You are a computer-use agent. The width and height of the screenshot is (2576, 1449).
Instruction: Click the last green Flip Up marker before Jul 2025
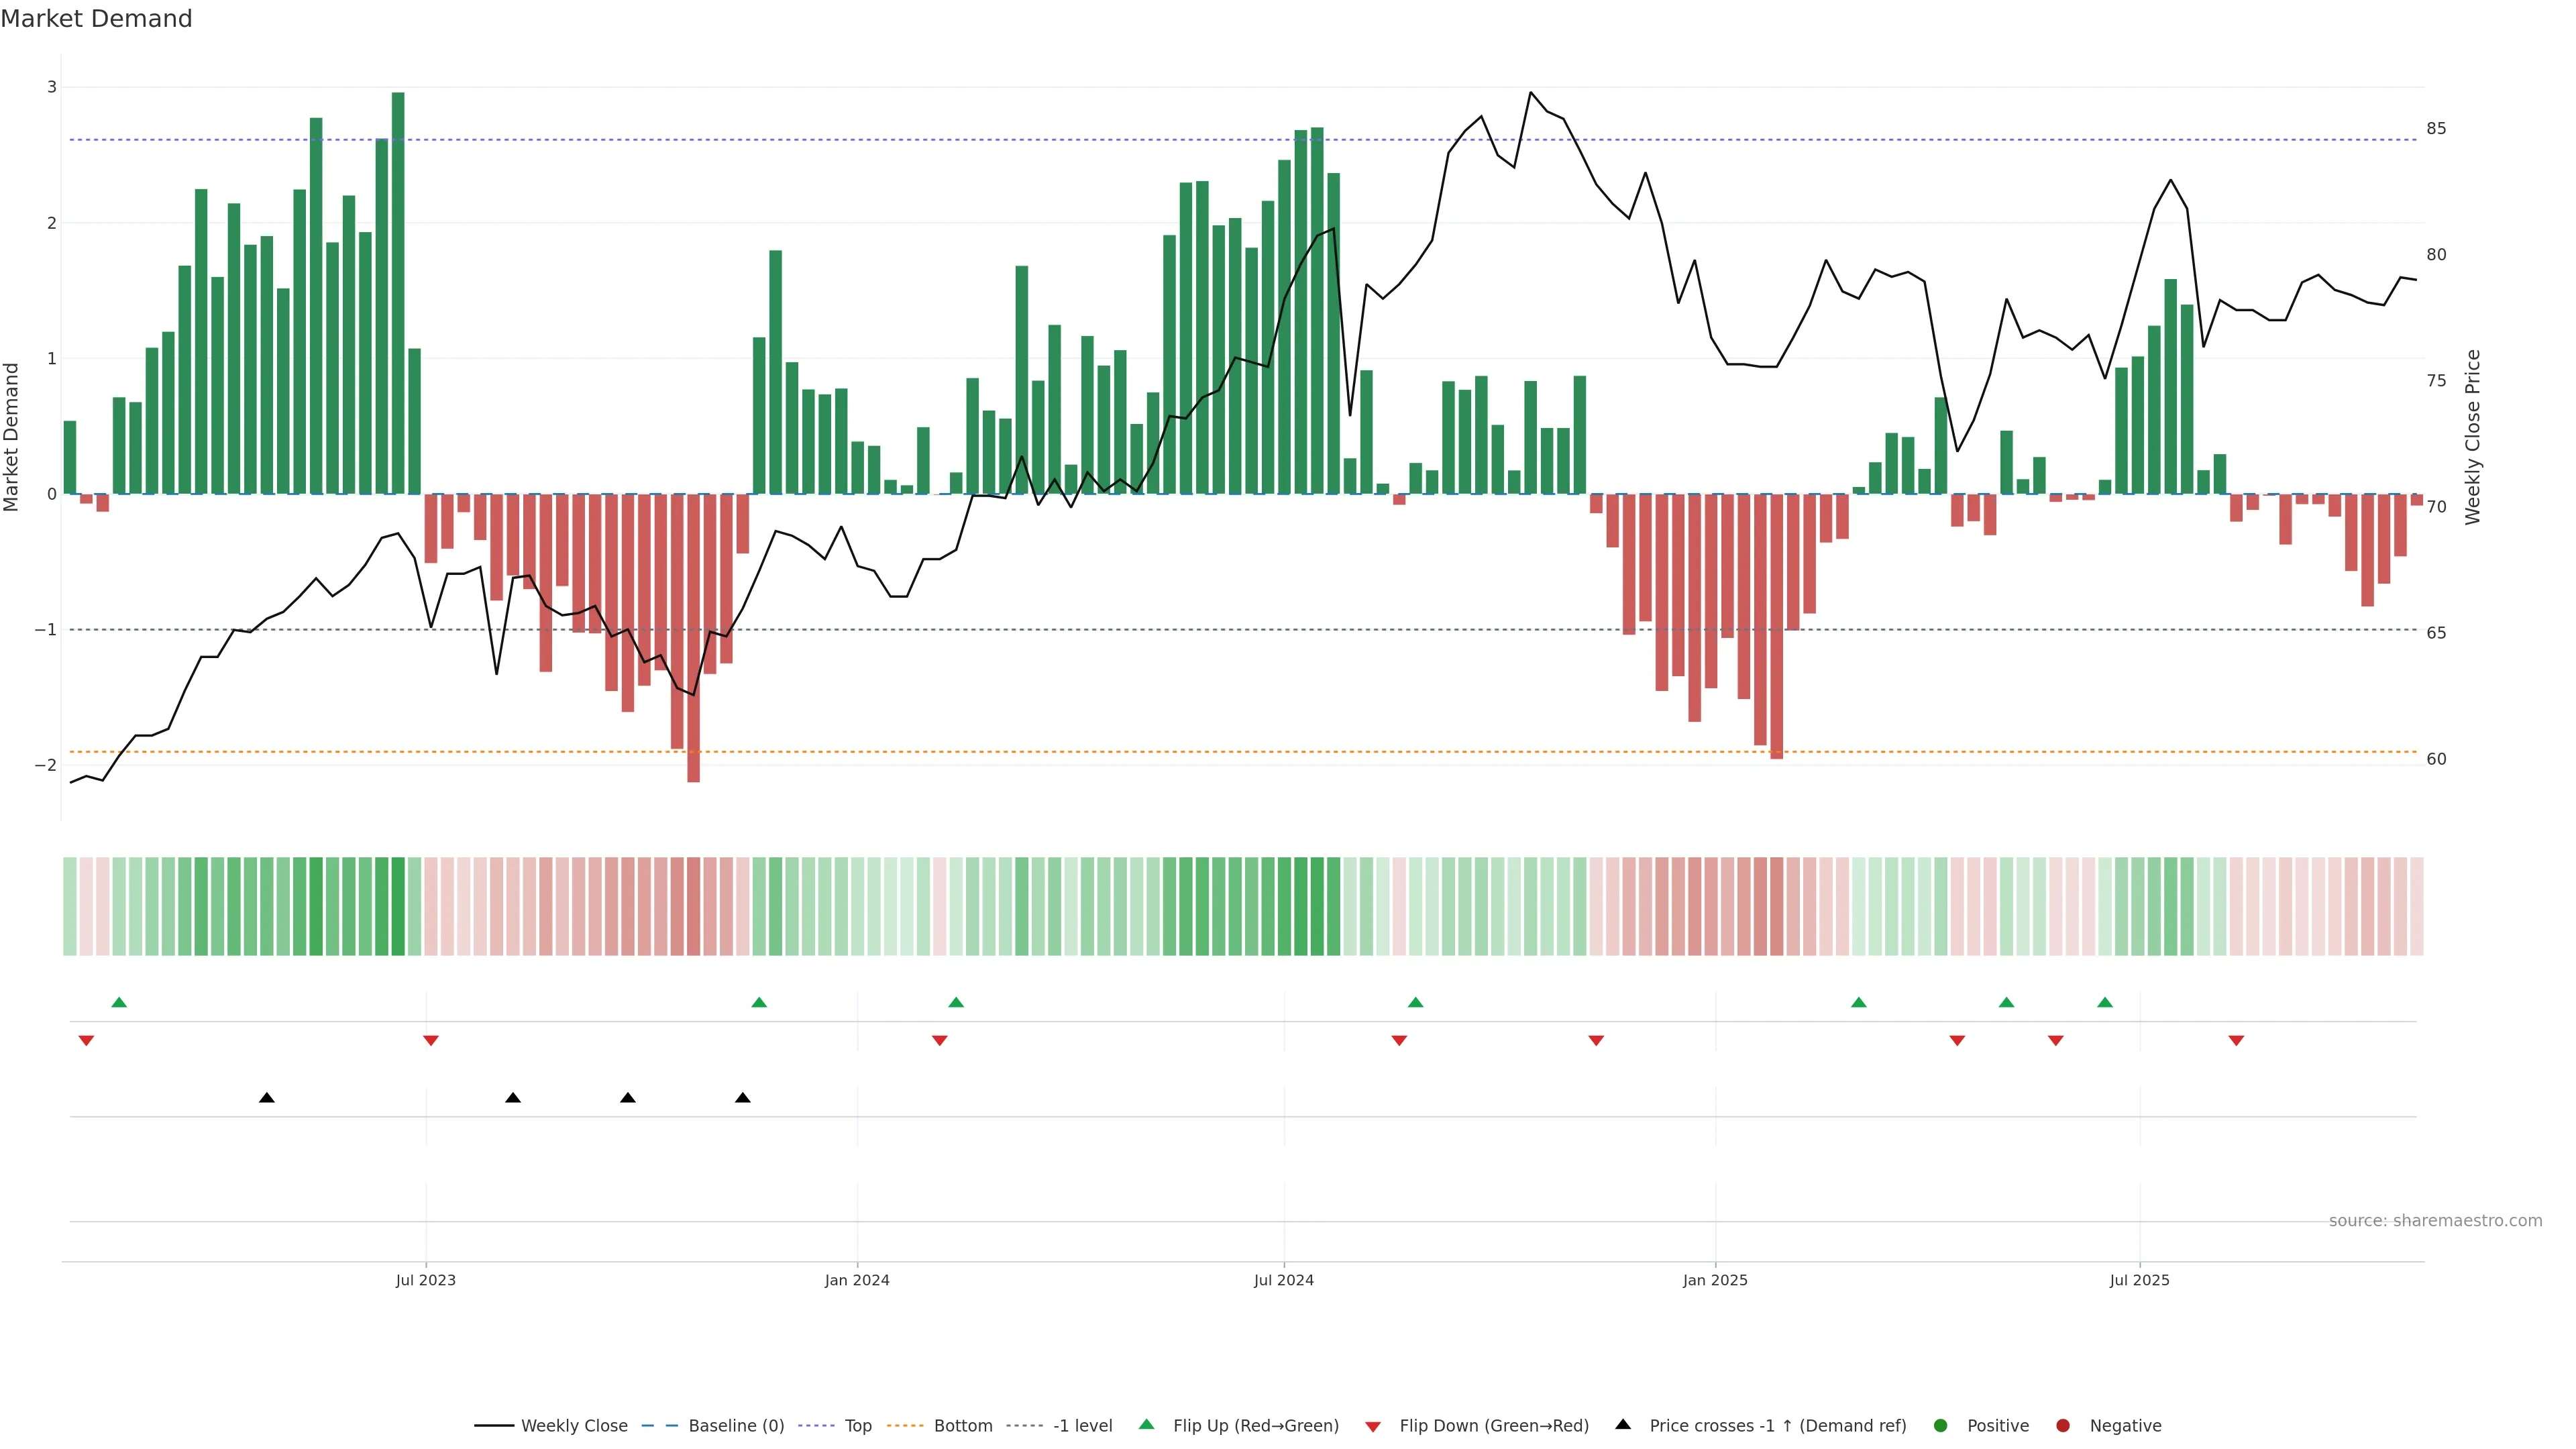(2105, 1002)
